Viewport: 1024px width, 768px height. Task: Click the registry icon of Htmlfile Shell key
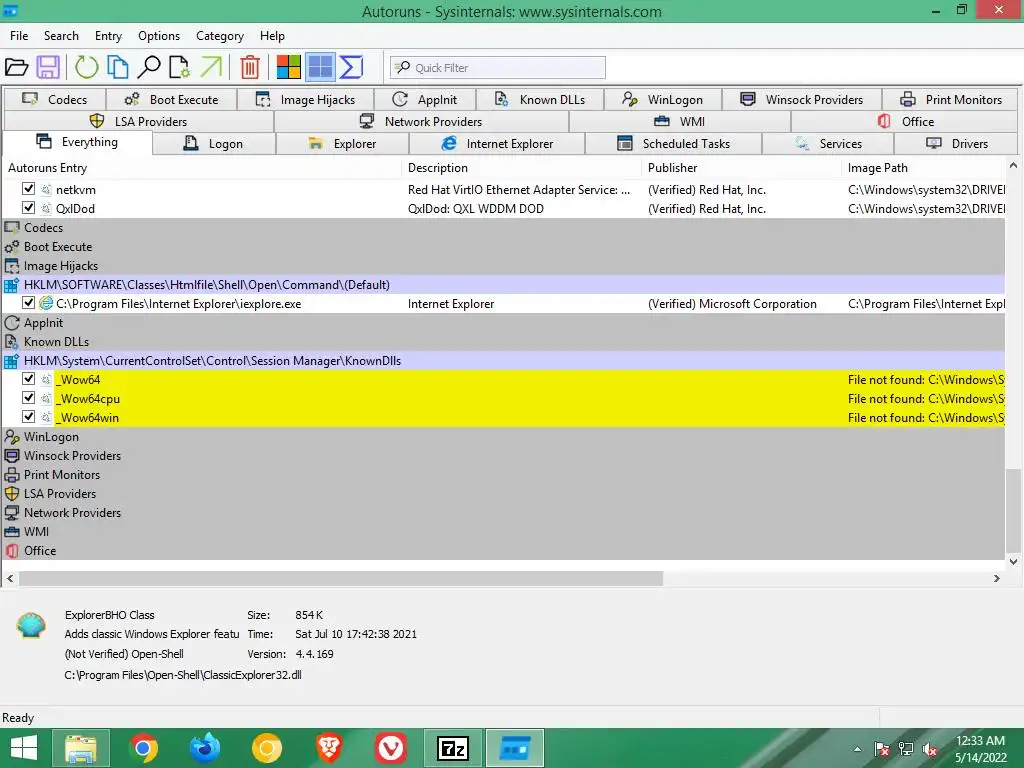click(11, 285)
